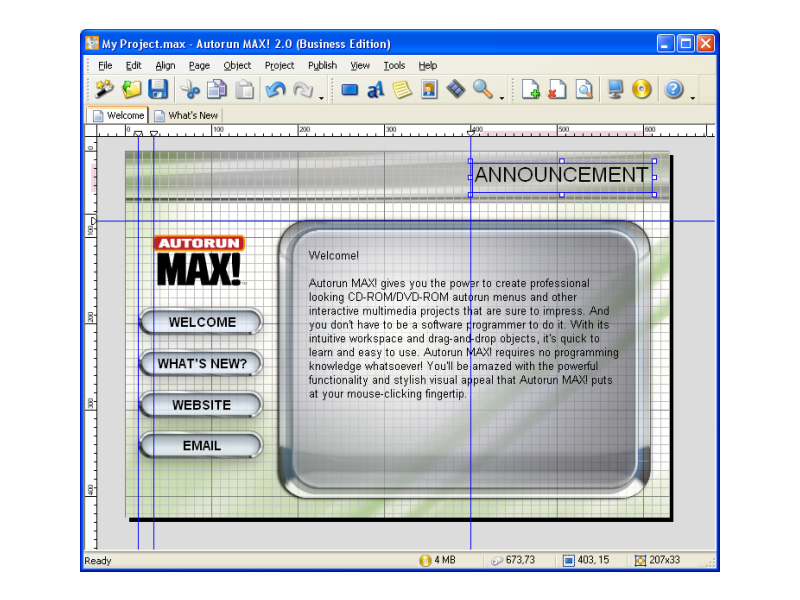This screenshot has width=800, height=600.
Task: Click the 207x33 size value in the status bar
Action: click(x=664, y=560)
